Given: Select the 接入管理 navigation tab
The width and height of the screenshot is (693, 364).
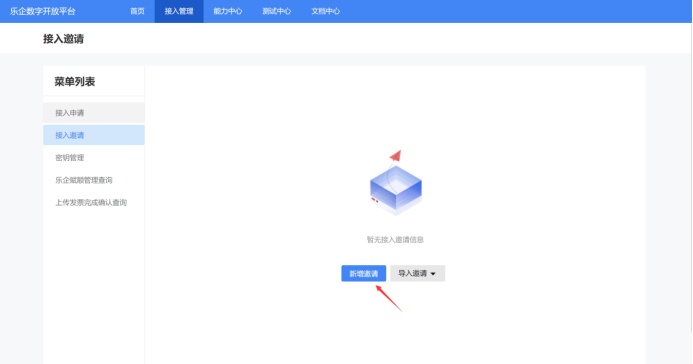Looking at the screenshot, I should 179,11.
